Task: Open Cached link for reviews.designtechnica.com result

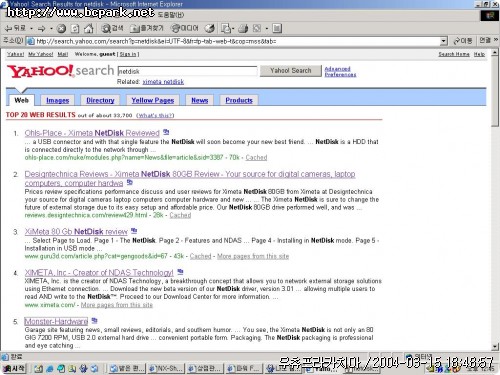Action: tap(180, 215)
